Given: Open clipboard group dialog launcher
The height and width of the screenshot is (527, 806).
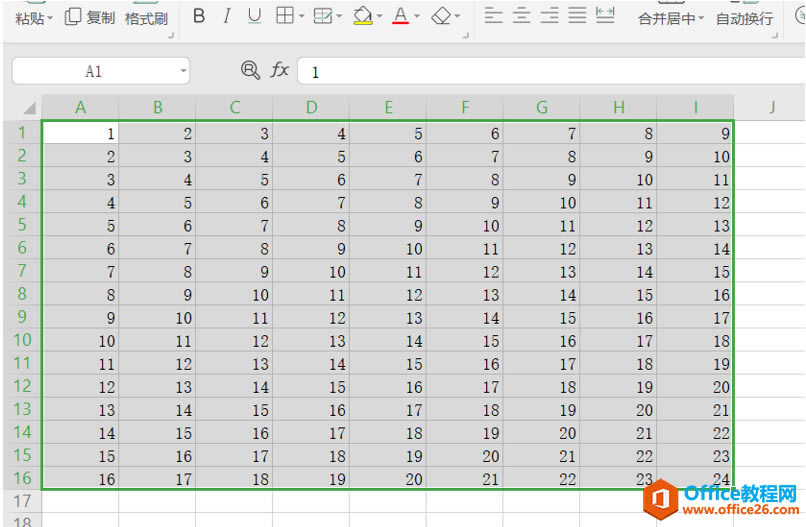Looking at the screenshot, I should pyautogui.click(x=171, y=35).
